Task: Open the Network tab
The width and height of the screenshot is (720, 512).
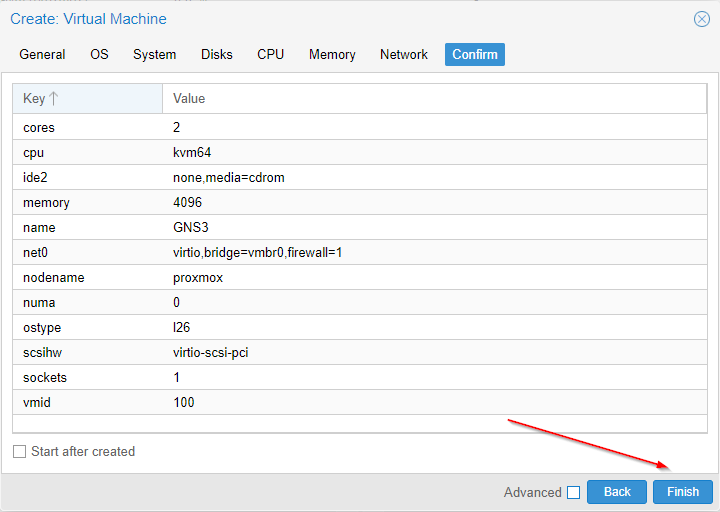Action: tap(404, 55)
